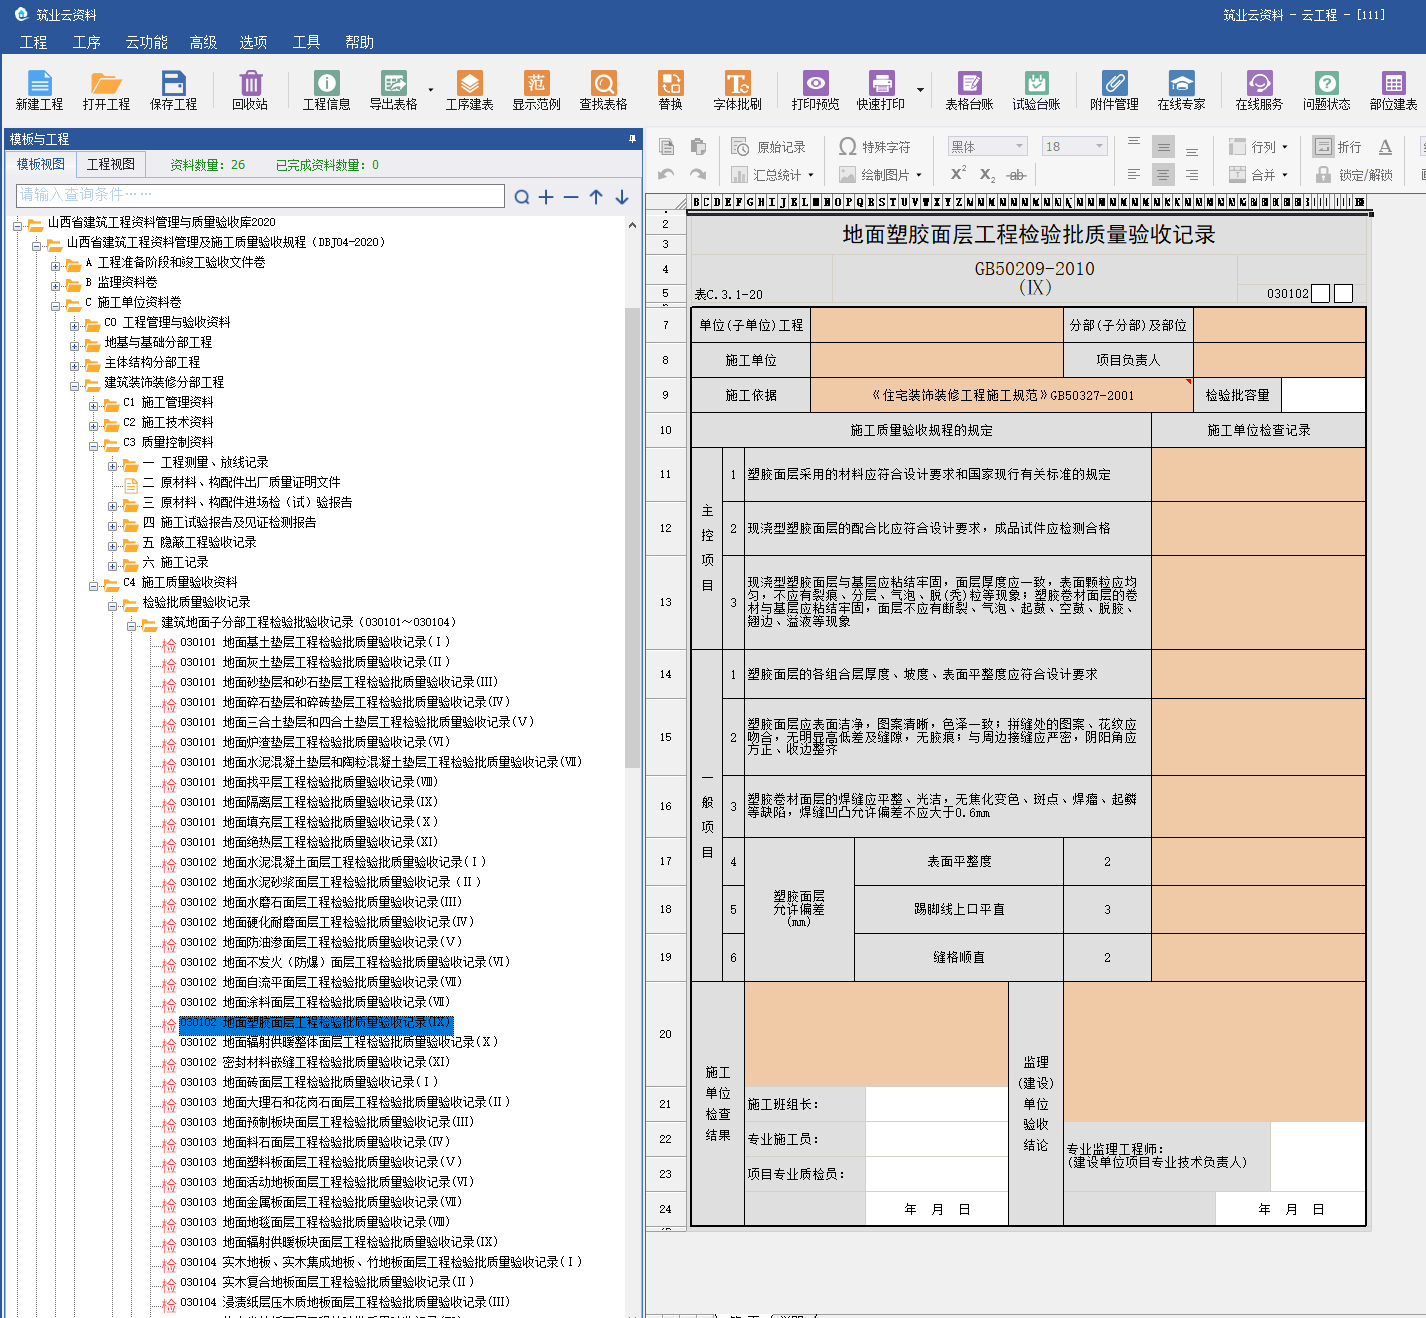Collapse the C3 质量控制资料 tree node
The image size is (1426, 1318).
pyautogui.click(x=94, y=443)
